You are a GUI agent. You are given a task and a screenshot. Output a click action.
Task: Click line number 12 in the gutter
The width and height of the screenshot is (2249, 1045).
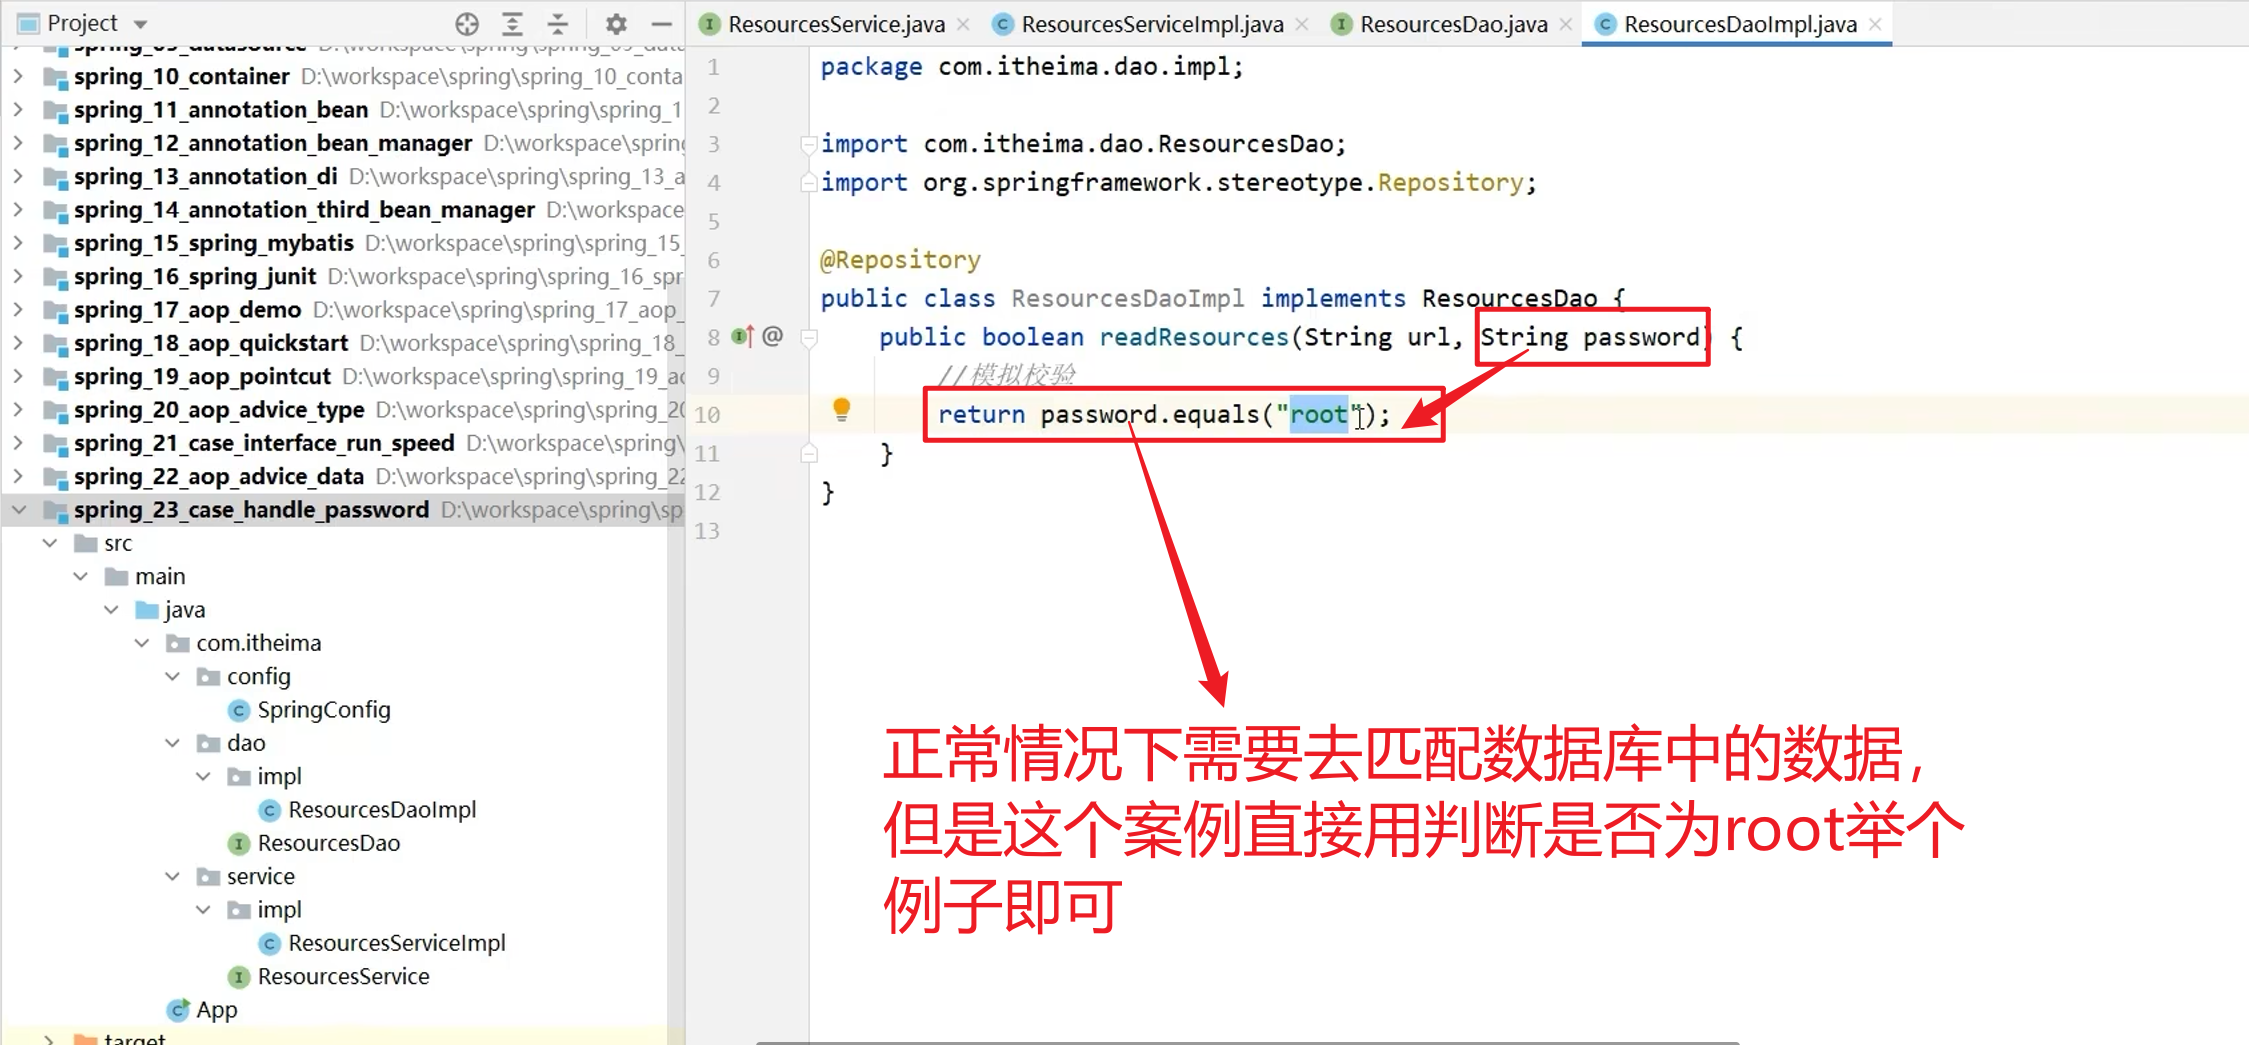tap(707, 492)
